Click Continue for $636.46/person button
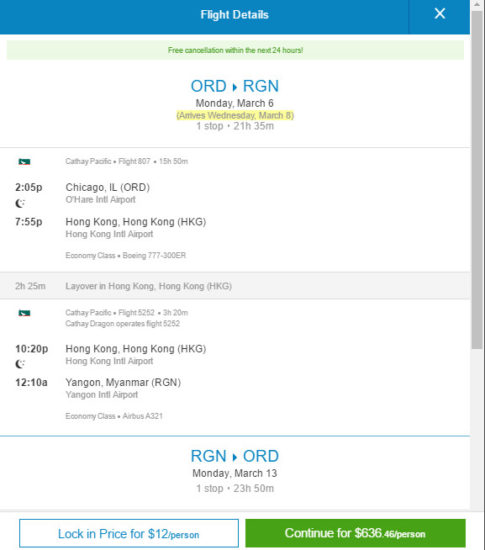Image resolution: width=485 pixels, height=550 pixels. coord(355,533)
